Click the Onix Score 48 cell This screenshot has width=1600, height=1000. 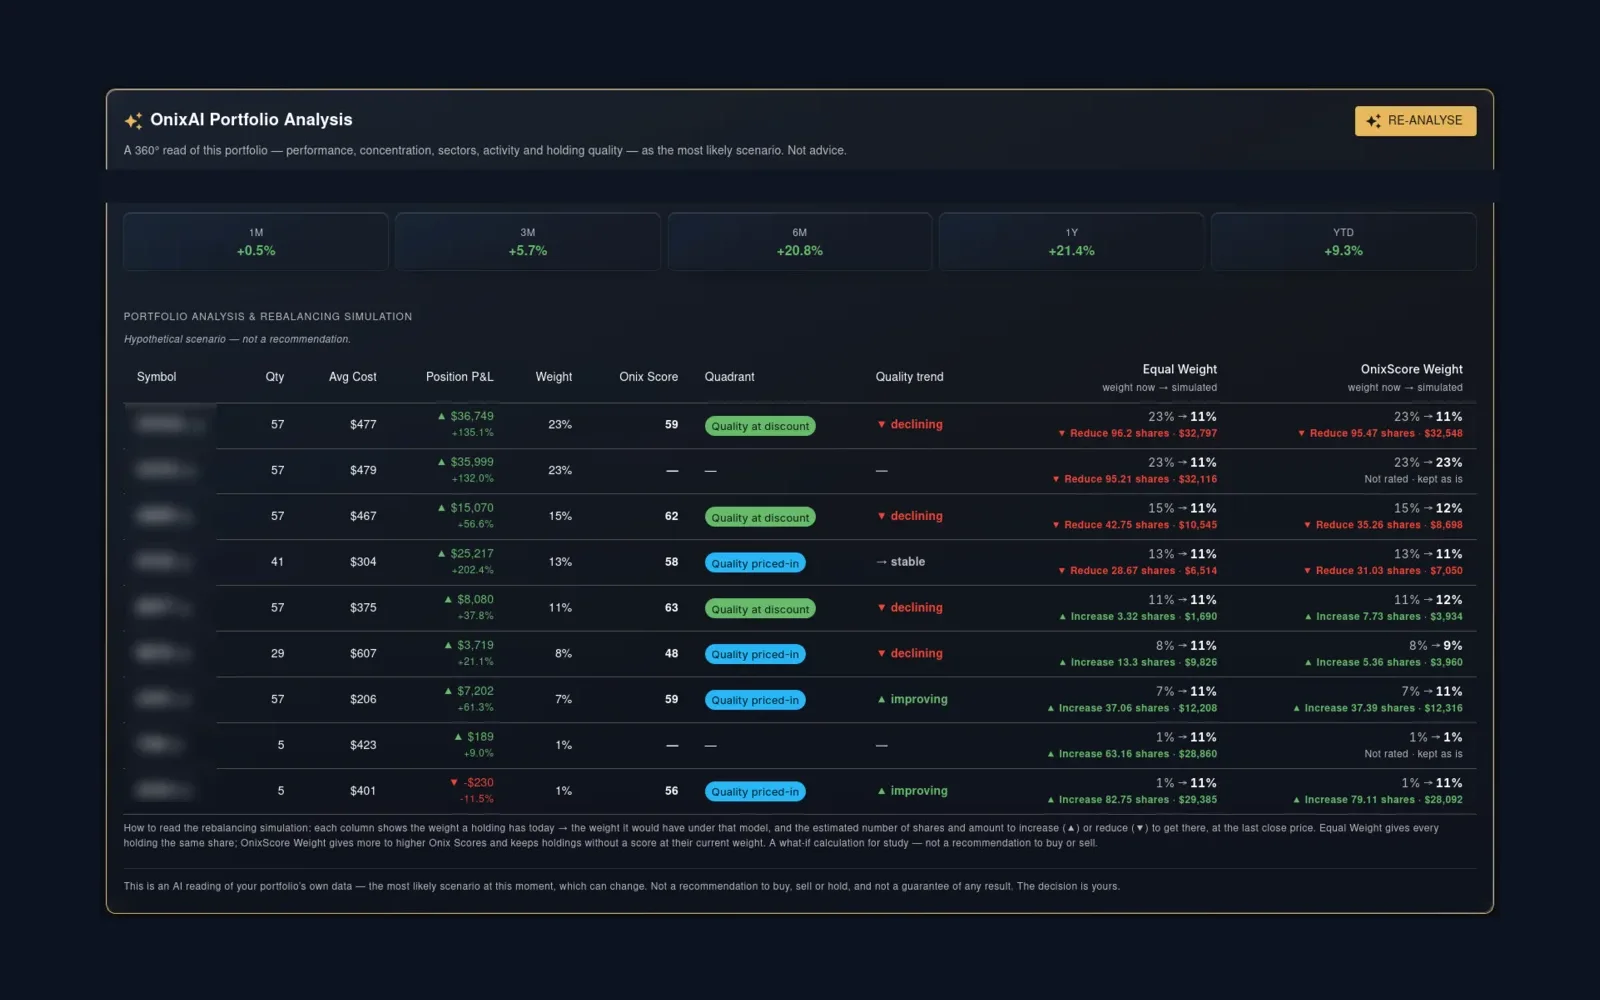pyautogui.click(x=671, y=654)
